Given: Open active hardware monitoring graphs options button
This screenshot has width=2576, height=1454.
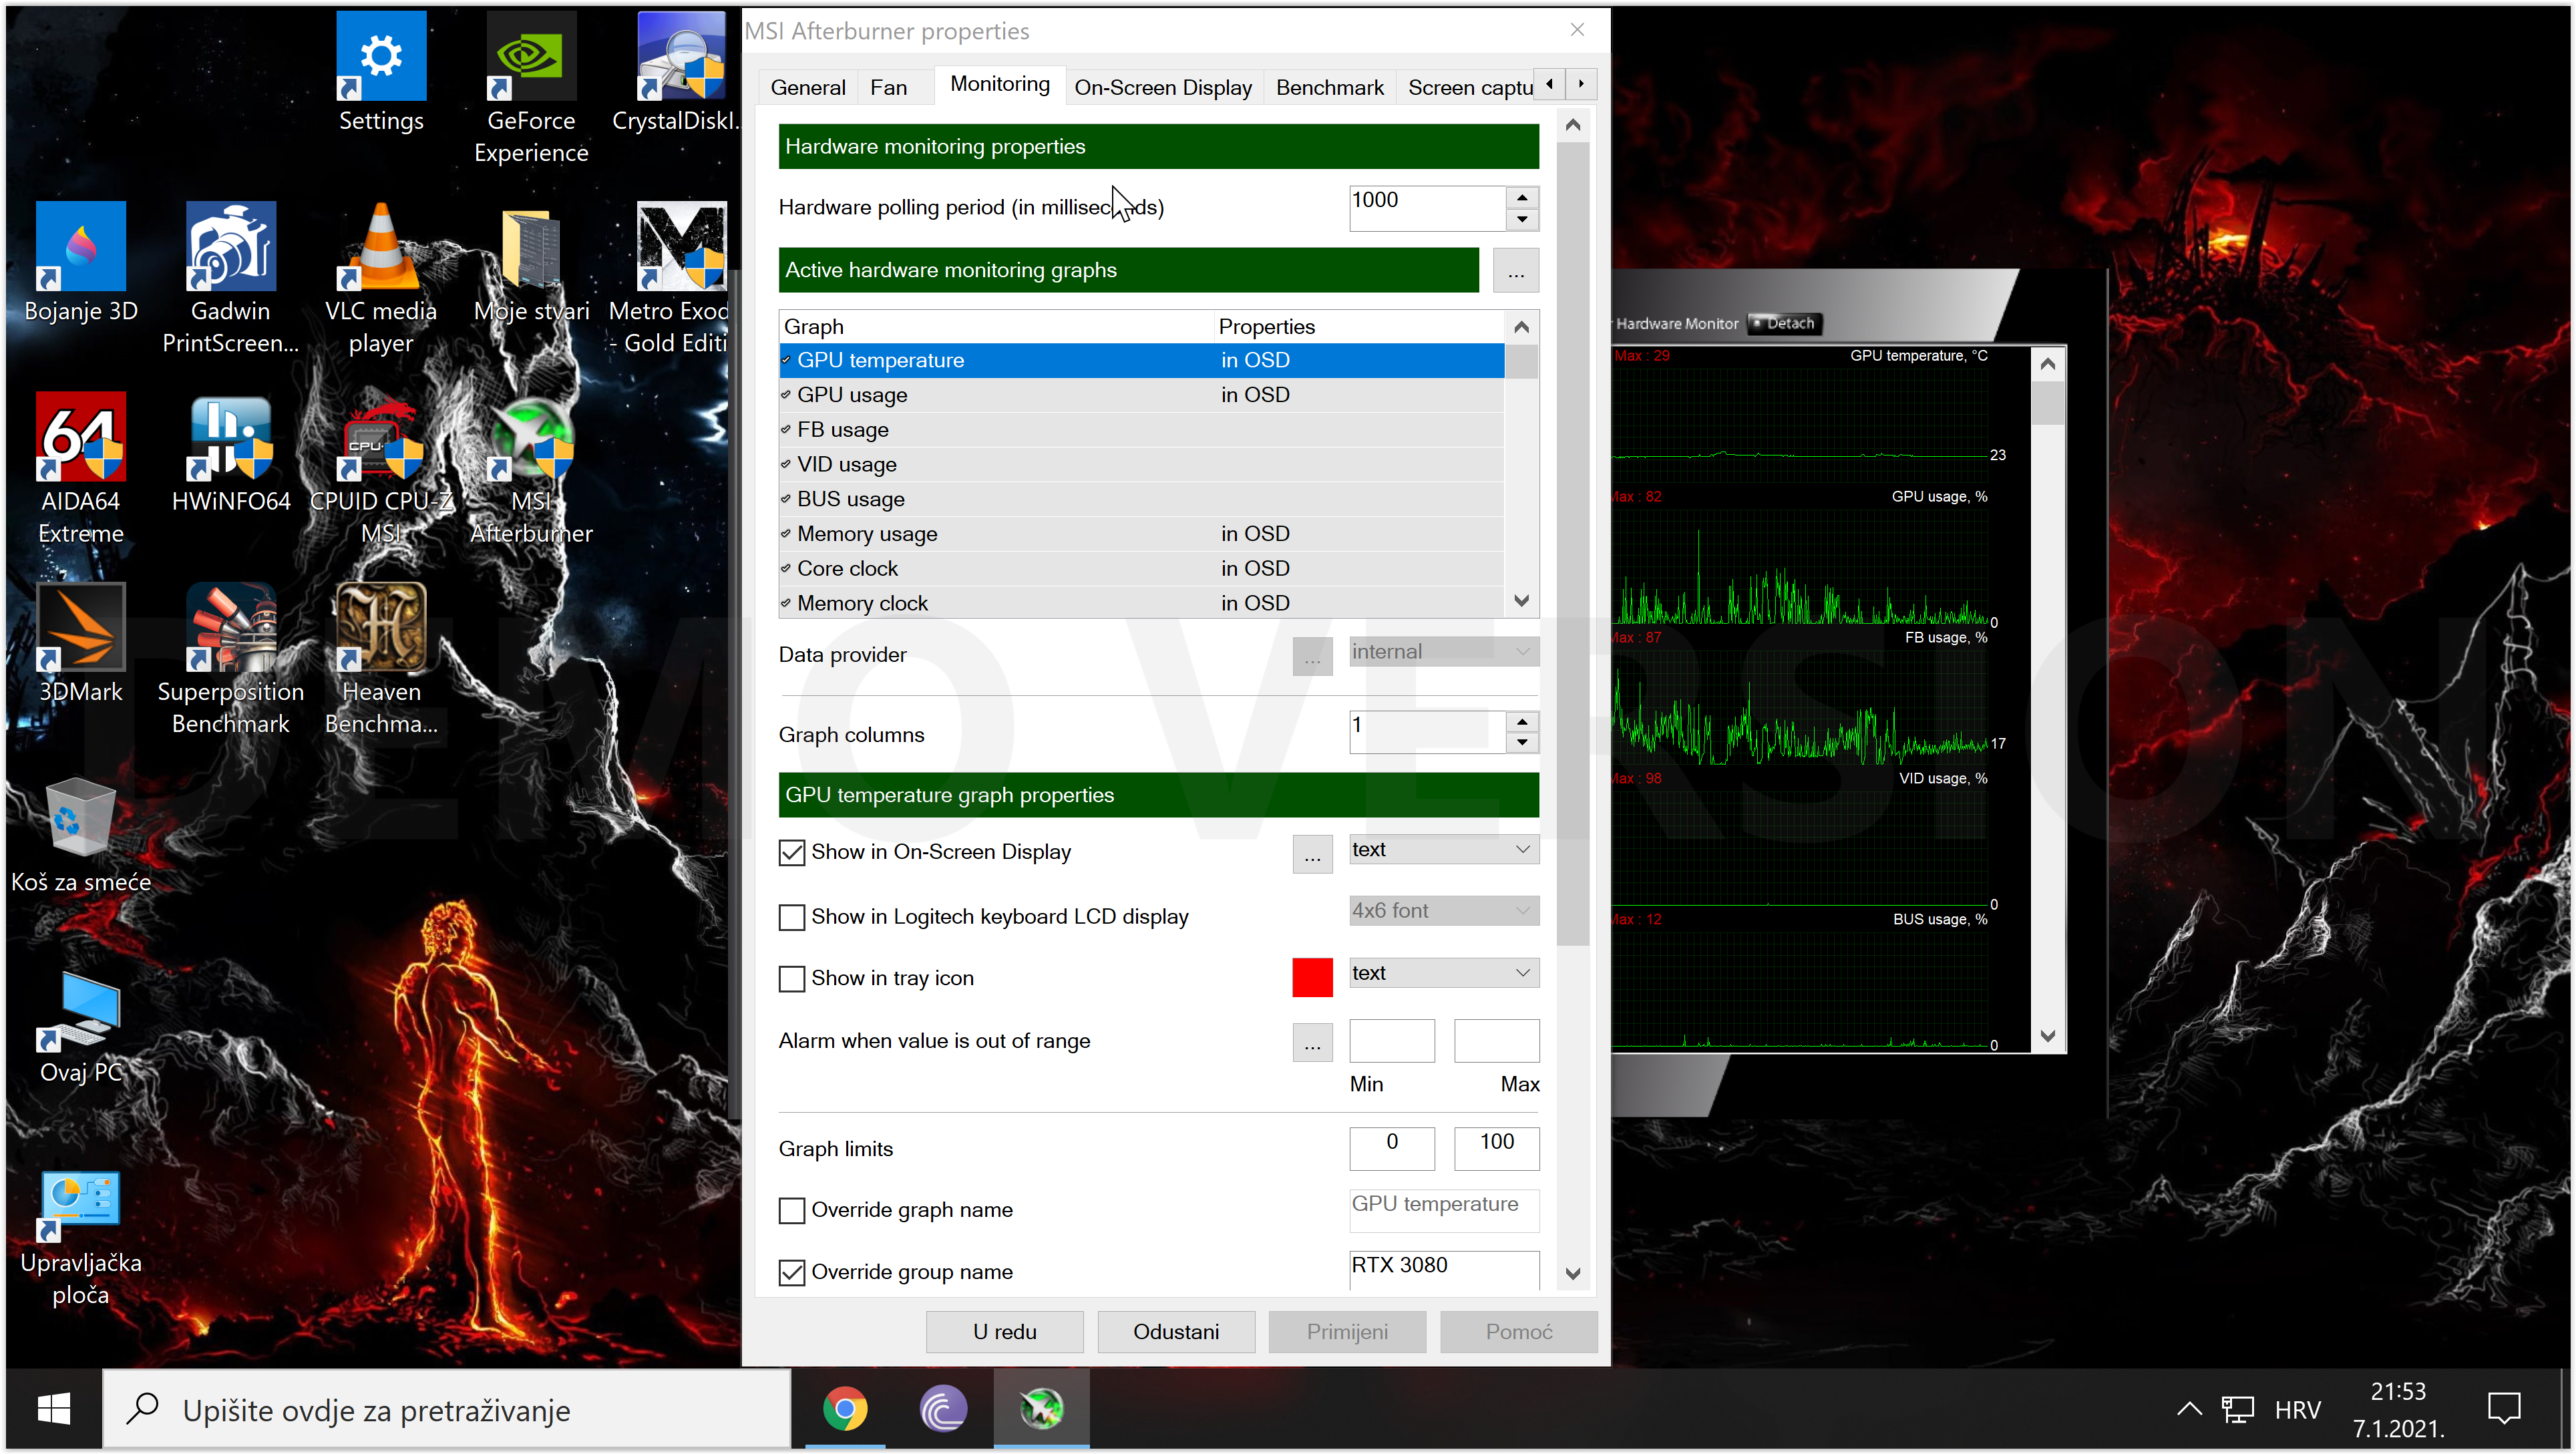Looking at the screenshot, I should 1516,271.
